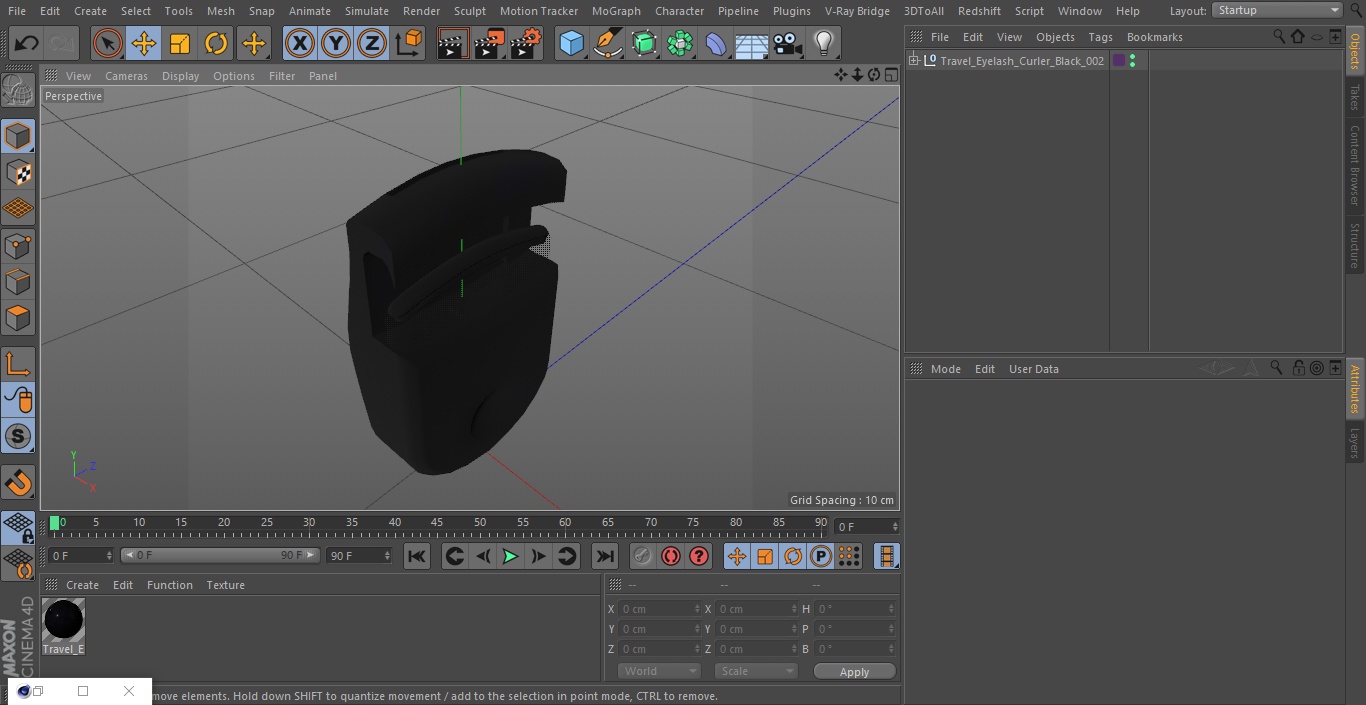Screen dimensions: 1366x705
Task: Add a Cube primitive object
Action: (x=571, y=44)
